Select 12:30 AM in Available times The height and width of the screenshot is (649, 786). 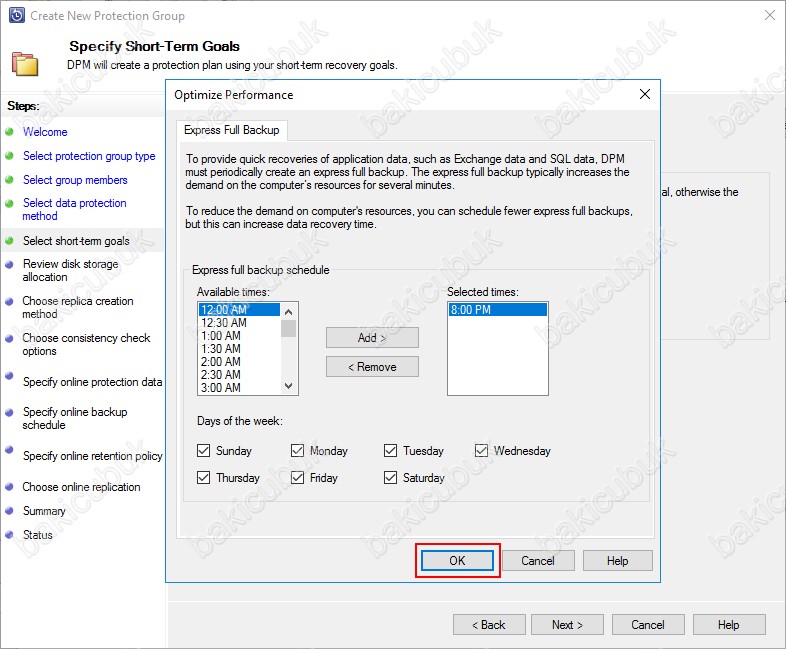point(240,323)
